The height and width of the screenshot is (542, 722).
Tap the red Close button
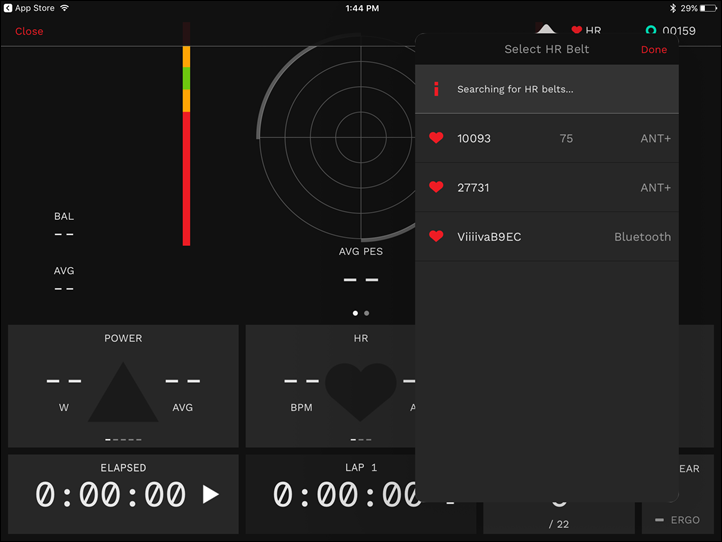point(29,31)
